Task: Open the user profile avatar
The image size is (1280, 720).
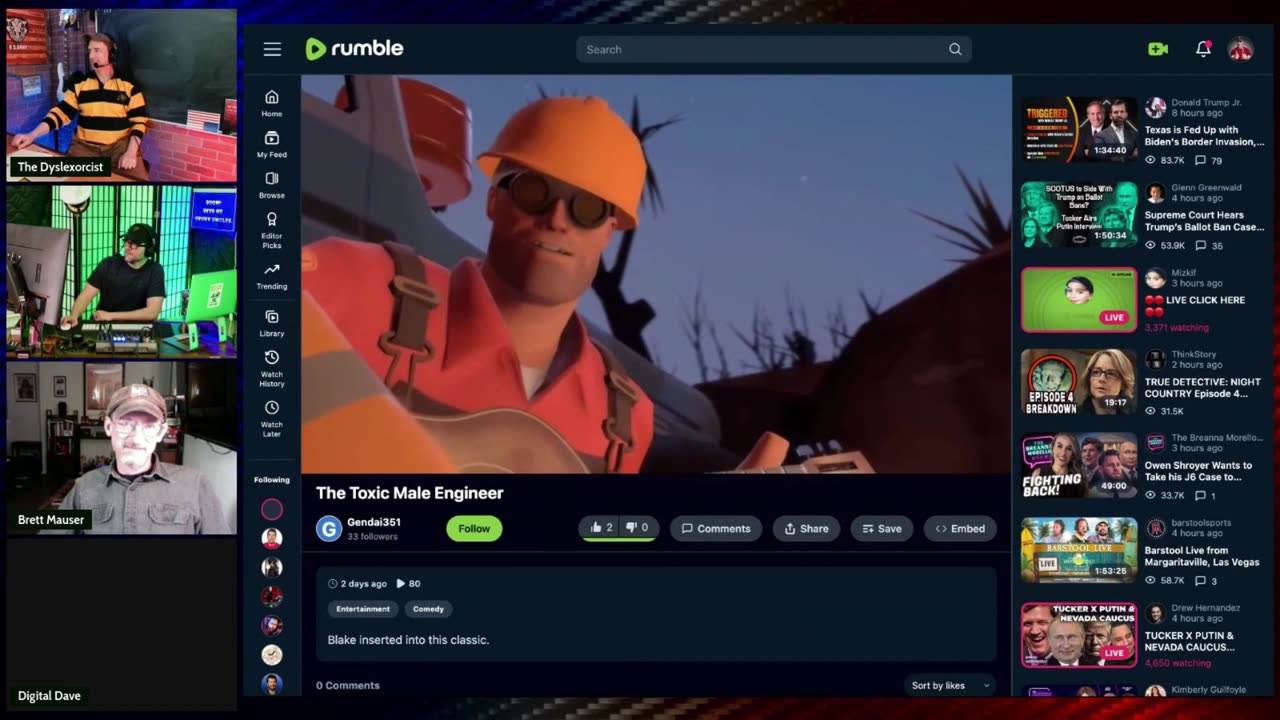Action: point(1240,49)
